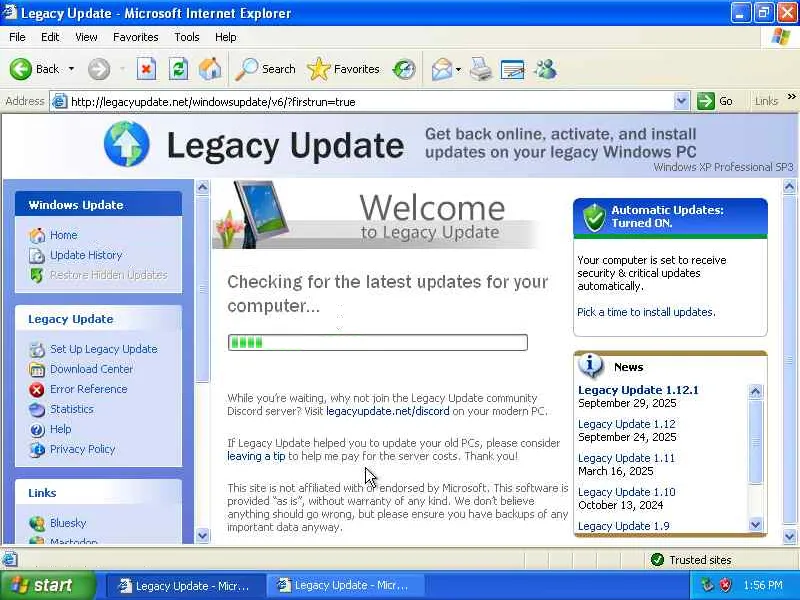The width and height of the screenshot is (800, 600).
Task: Click the Help question mark icon
Action: coord(37,430)
